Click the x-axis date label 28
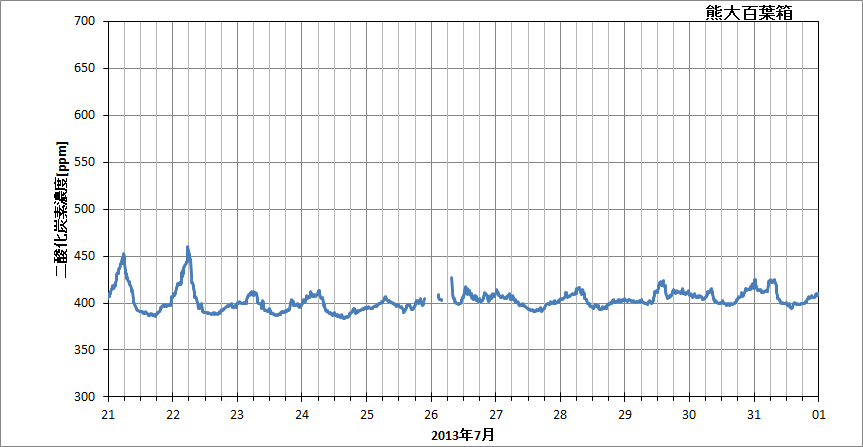This screenshot has height=447, width=863. coord(560,414)
